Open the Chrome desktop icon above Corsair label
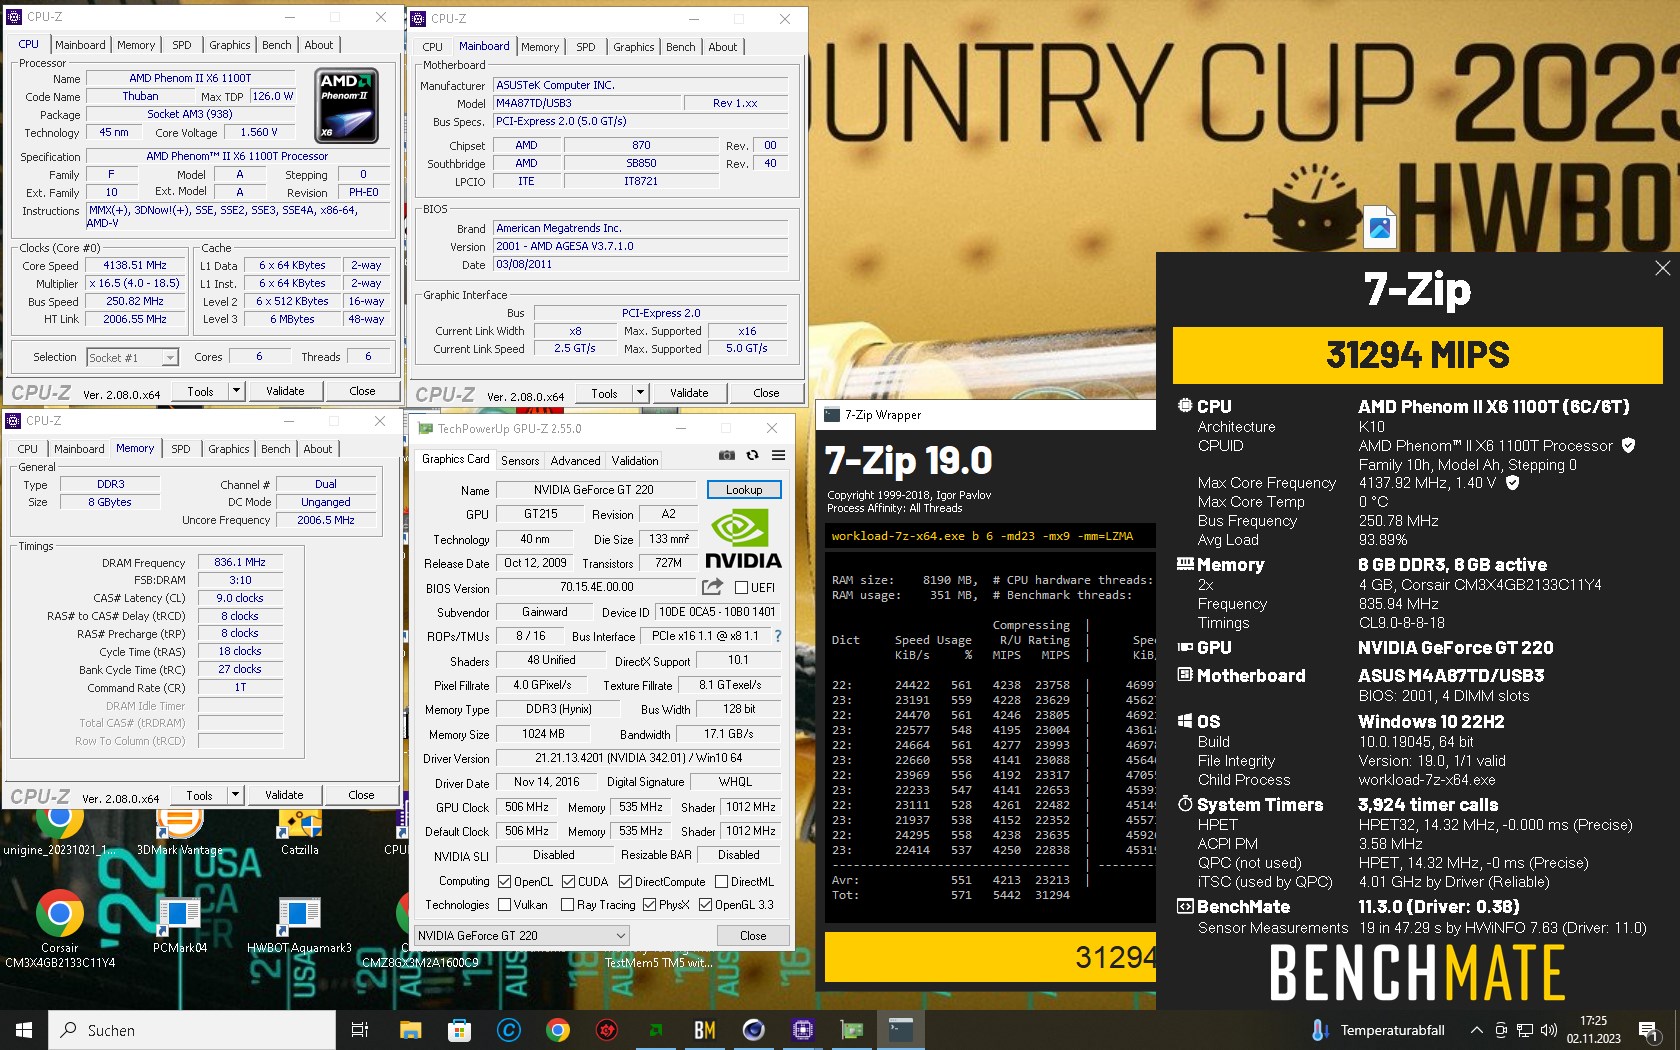The height and width of the screenshot is (1050, 1680). (60, 913)
